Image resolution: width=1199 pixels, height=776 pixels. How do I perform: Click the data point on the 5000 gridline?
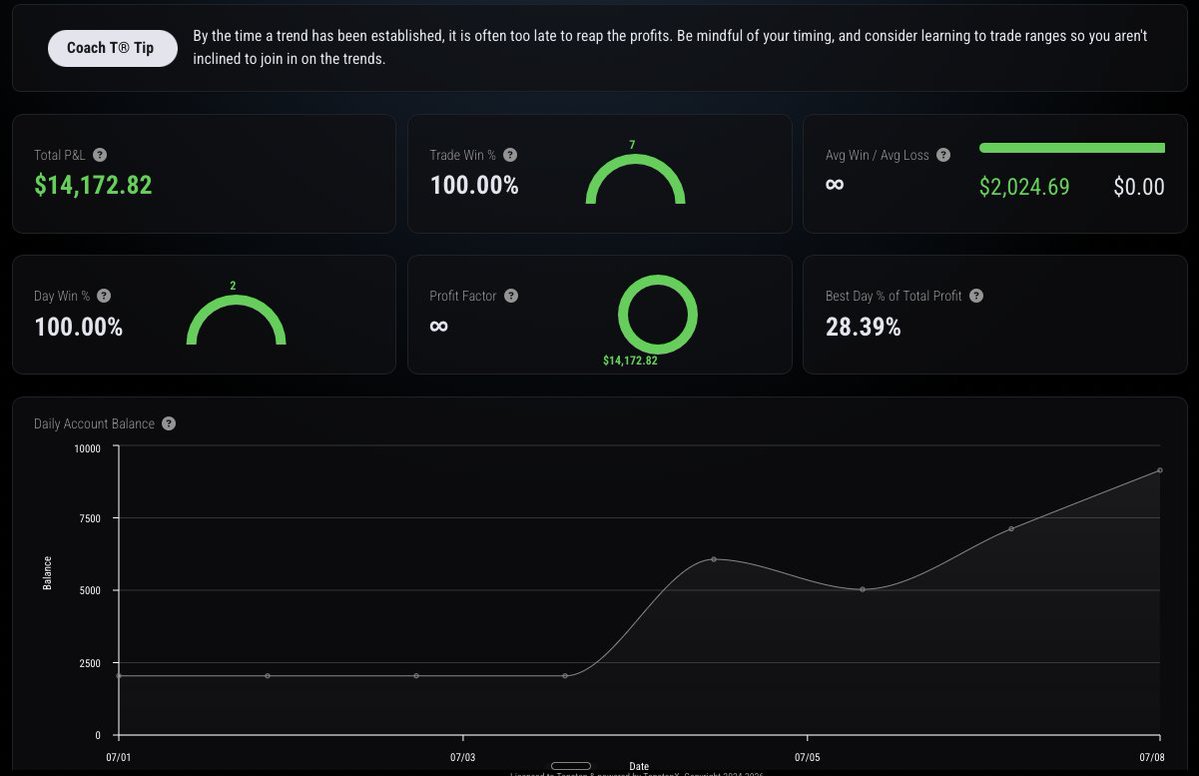863,589
